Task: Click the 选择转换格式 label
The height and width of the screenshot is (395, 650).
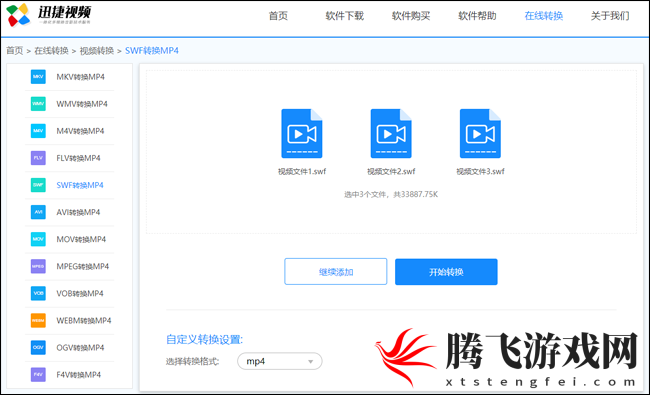Action: pos(192,361)
